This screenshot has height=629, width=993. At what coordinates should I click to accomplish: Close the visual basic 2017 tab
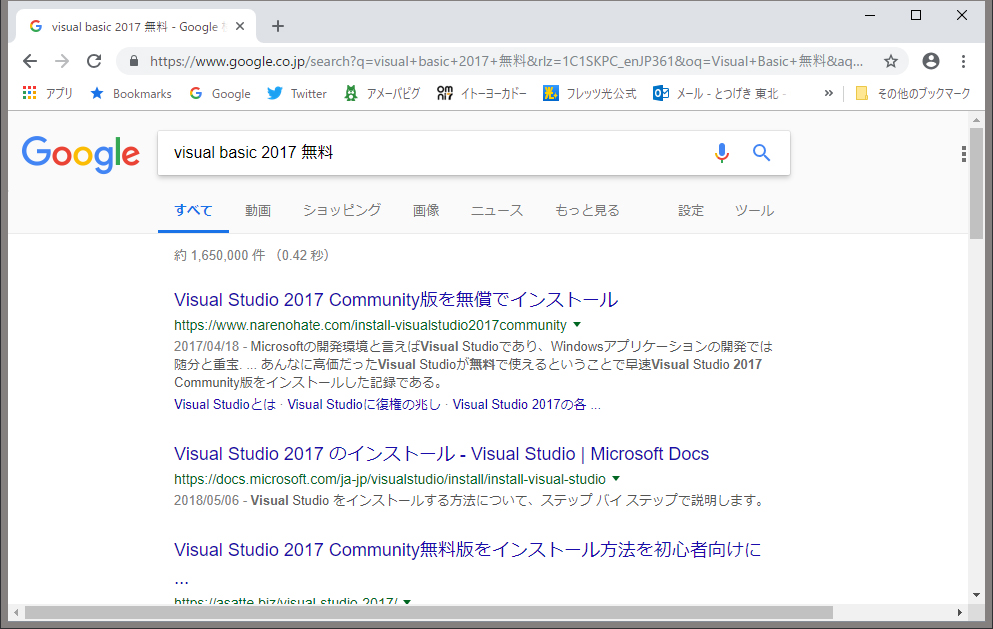tap(240, 27)
